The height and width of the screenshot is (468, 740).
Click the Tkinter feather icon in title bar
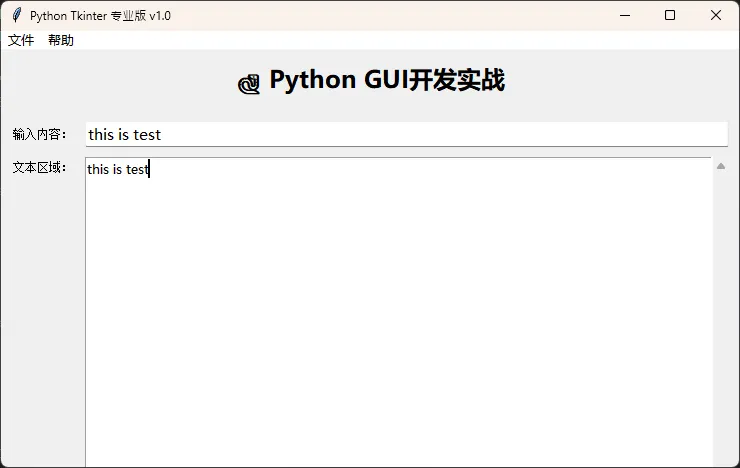point(16,15)
